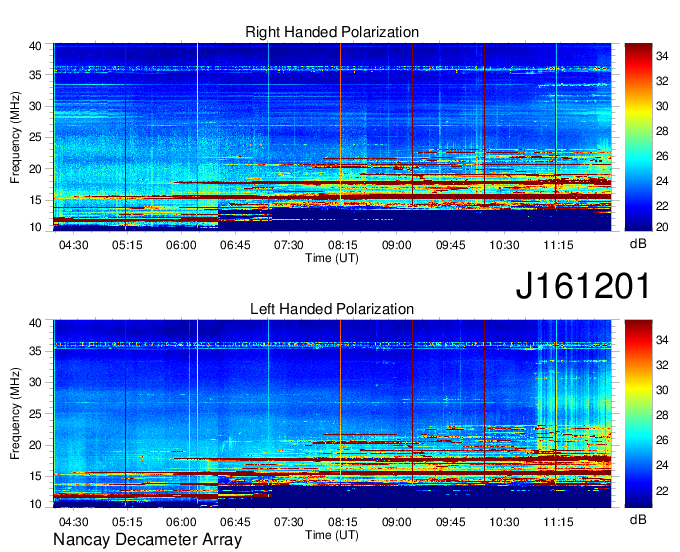Click the 22 dB value on Left Handed colorbar
The width and height of the screenshot is (680, 552).
(x=662, y=491)
